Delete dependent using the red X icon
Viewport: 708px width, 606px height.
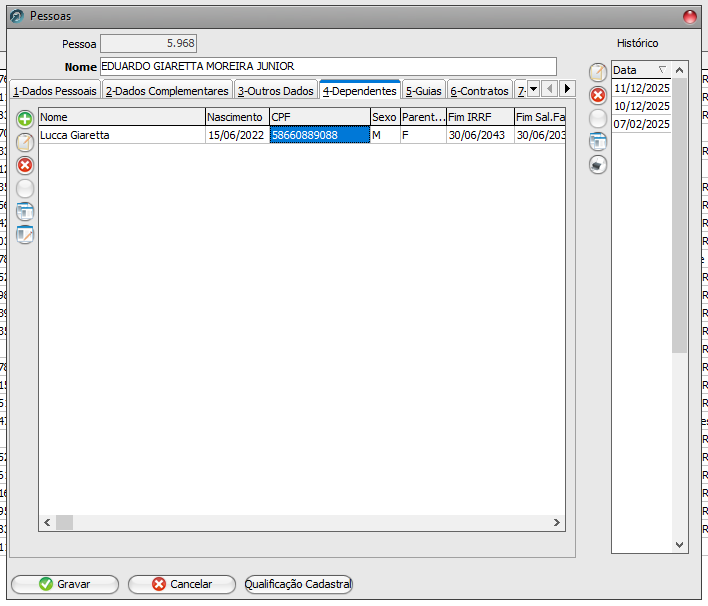tap(25, 165)
